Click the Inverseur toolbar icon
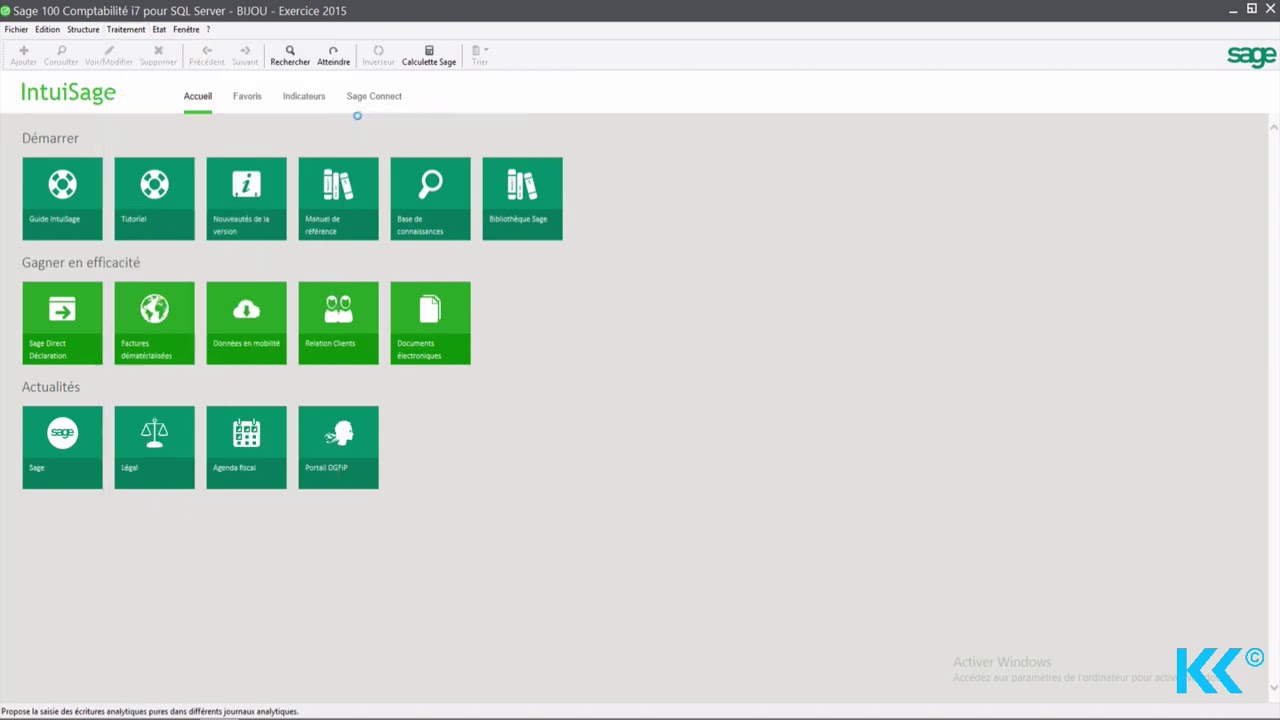This screenshot has width=1280, height=720. coord(378,55)
